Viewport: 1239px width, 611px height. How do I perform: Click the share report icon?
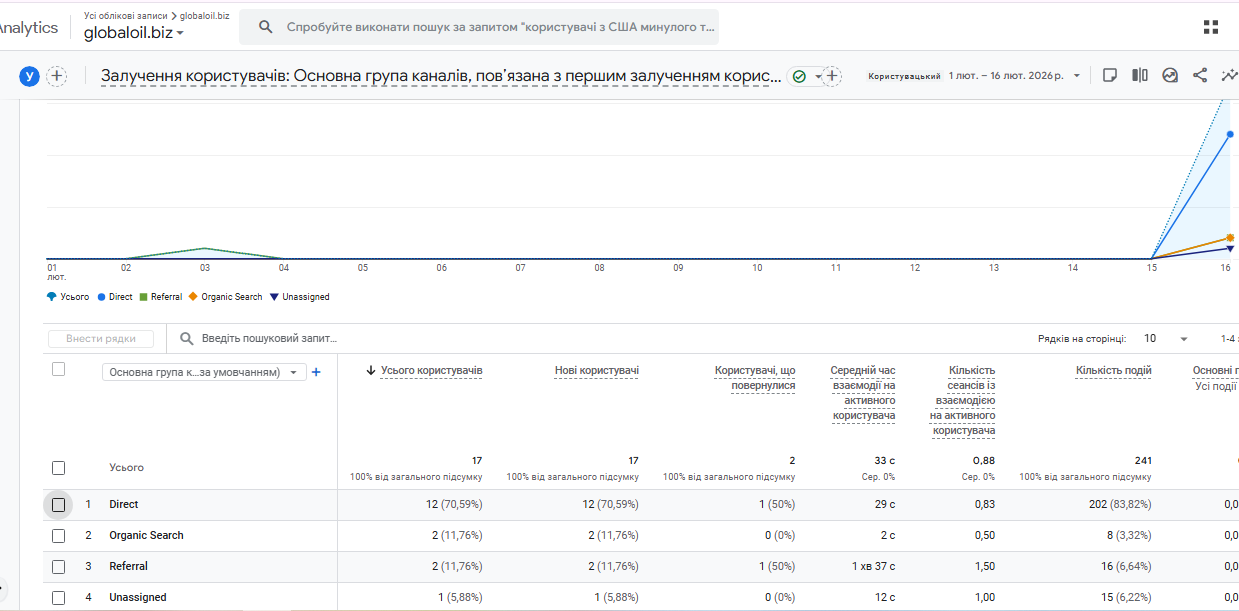(1200, 75)
